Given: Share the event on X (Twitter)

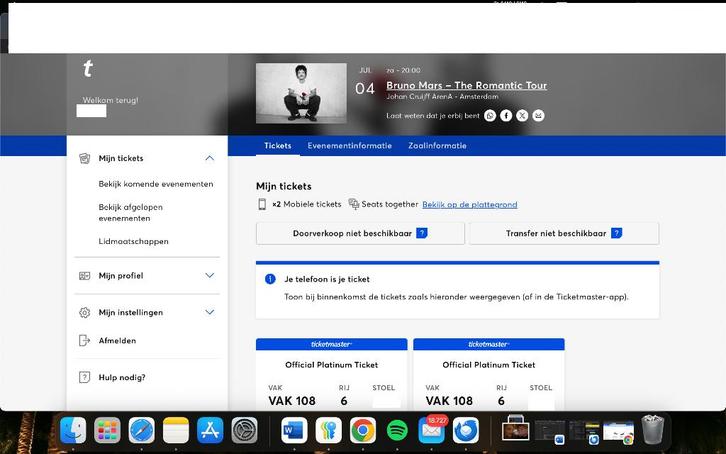Looking at the screenshot, I should pyautogui.click(x=522, y=116).
